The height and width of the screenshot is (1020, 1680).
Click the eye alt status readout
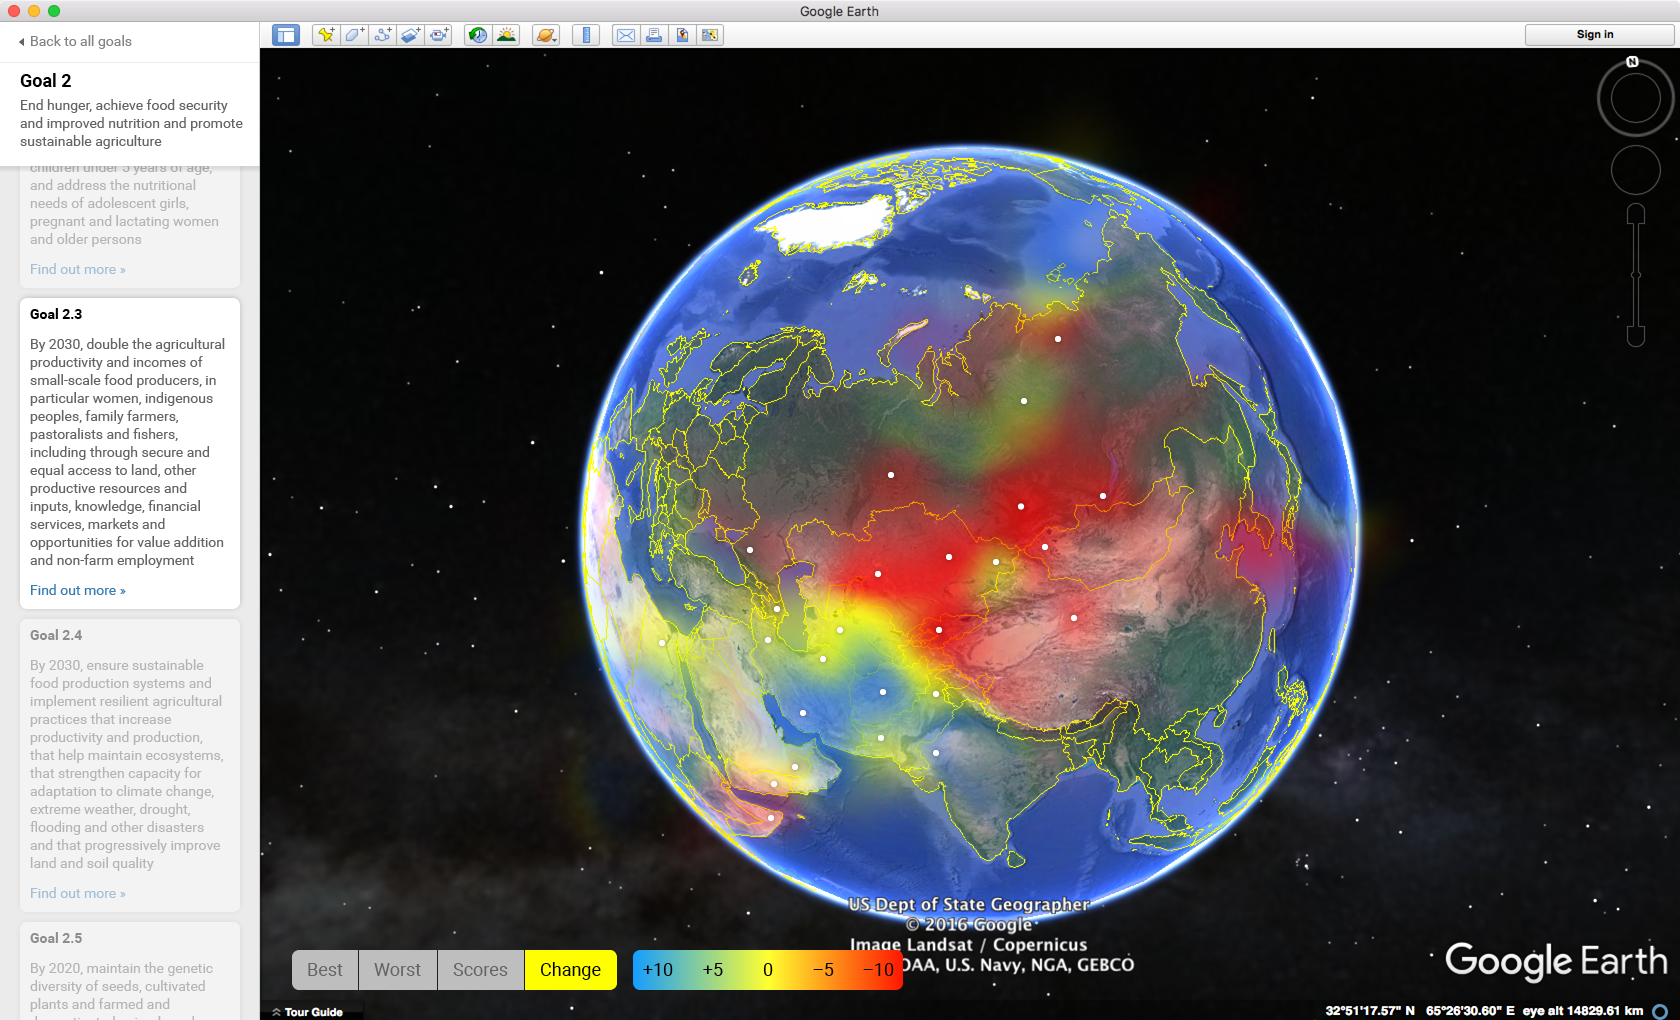click(x=1583, y=1011)
